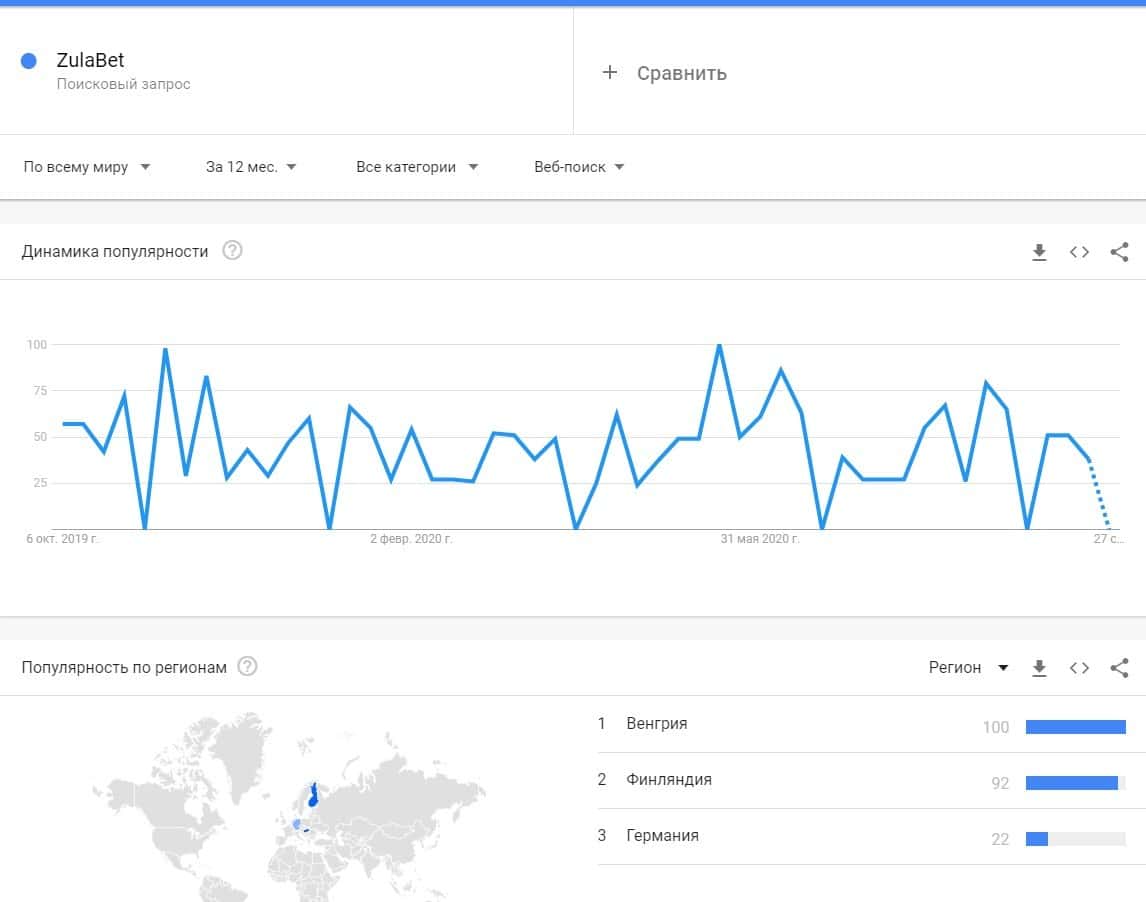Expand the За 12 мес. time range dropdown

251,167
